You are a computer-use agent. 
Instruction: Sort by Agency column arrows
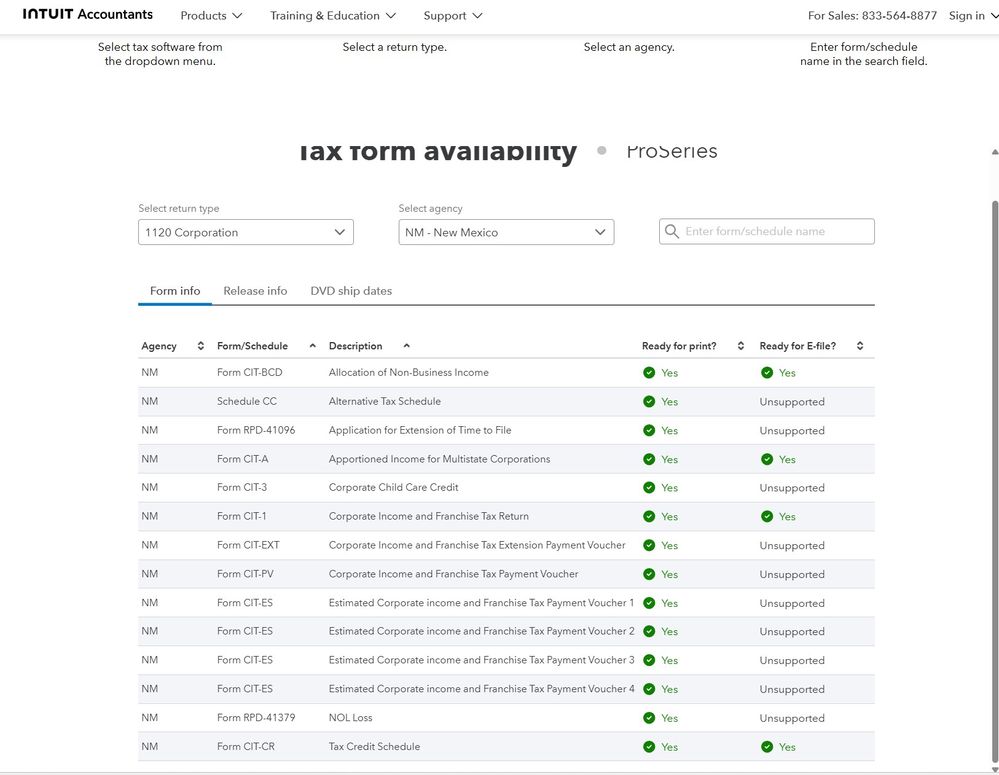click(x=200, y=346)
